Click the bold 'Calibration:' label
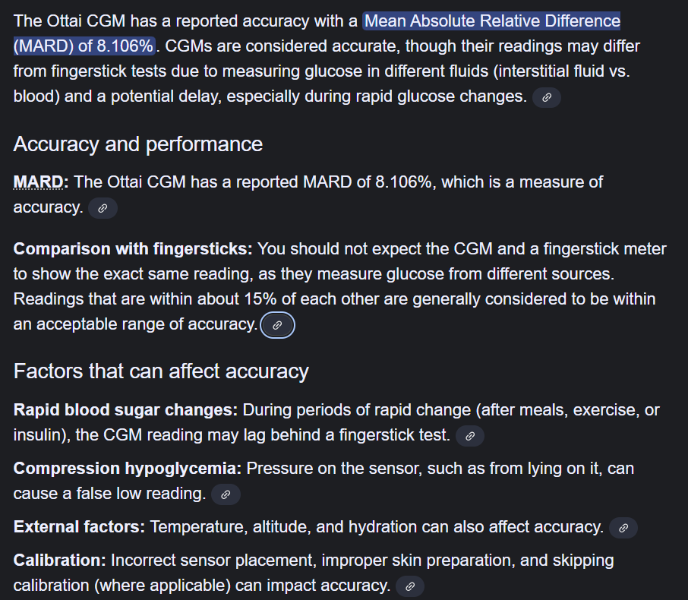Image resolution: width=688 pixels, height=600 pixels. [59, 560]
